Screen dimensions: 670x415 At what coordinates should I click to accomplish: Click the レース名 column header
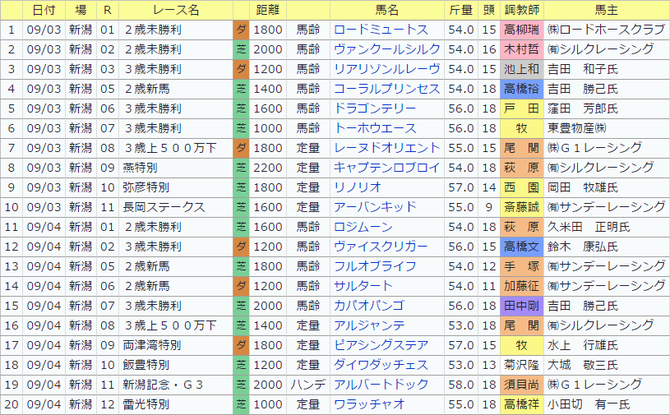pyautogui.click(x=176, y=10)
